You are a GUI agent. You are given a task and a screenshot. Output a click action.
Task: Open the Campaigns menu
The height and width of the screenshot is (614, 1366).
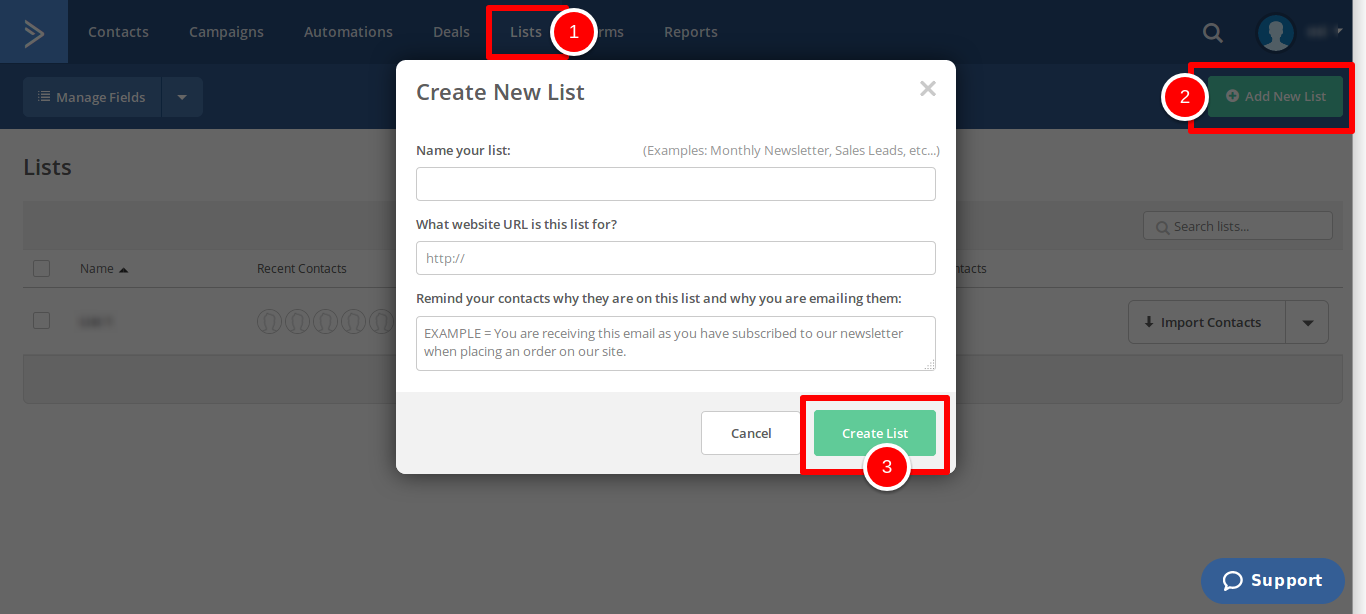(x=226, y=32)
